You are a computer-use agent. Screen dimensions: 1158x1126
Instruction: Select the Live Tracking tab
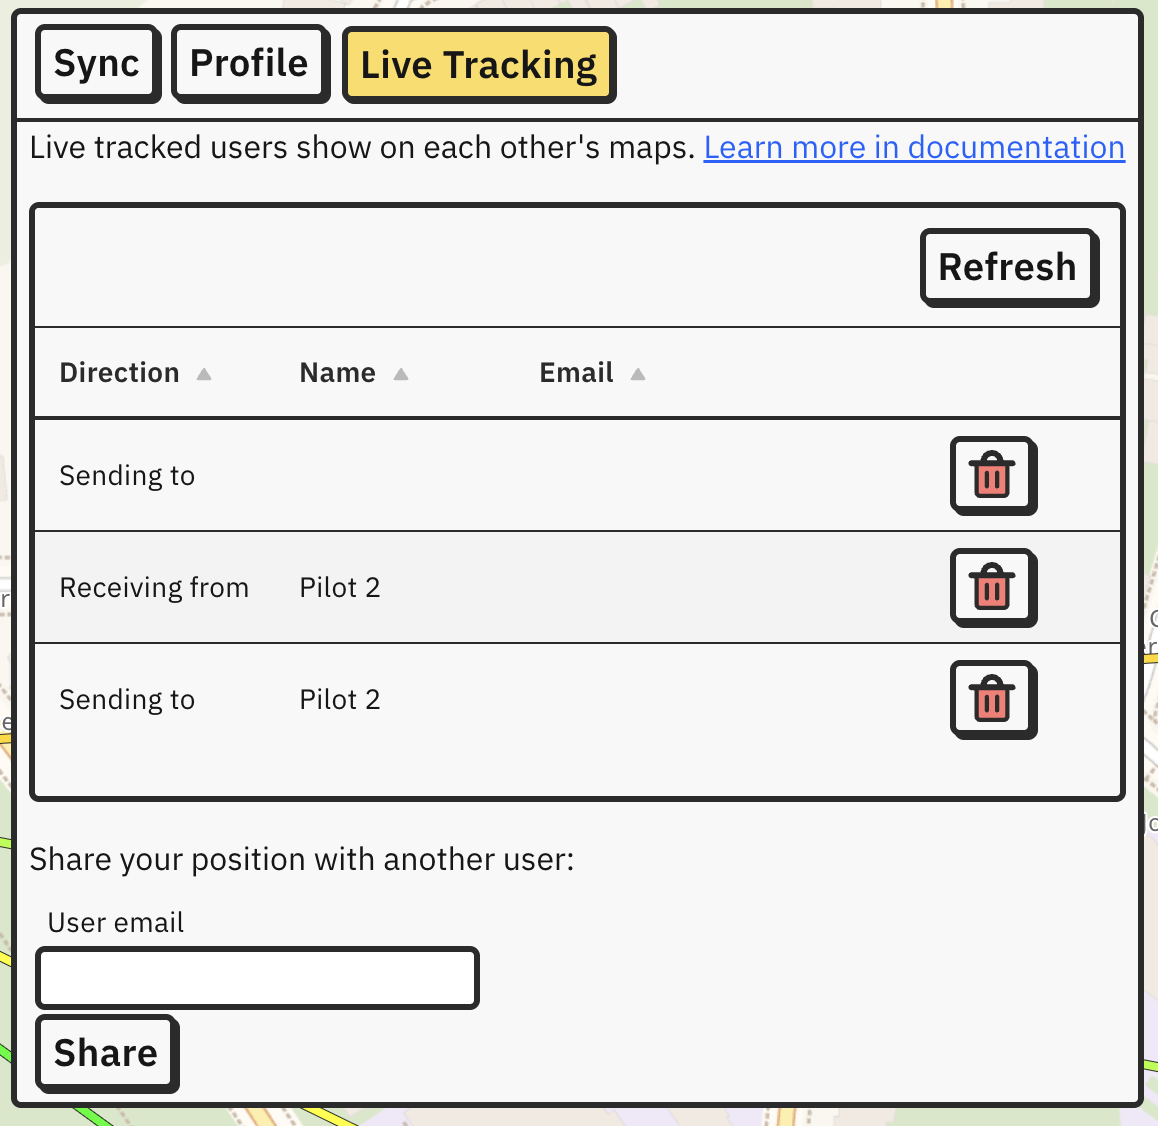479,65
